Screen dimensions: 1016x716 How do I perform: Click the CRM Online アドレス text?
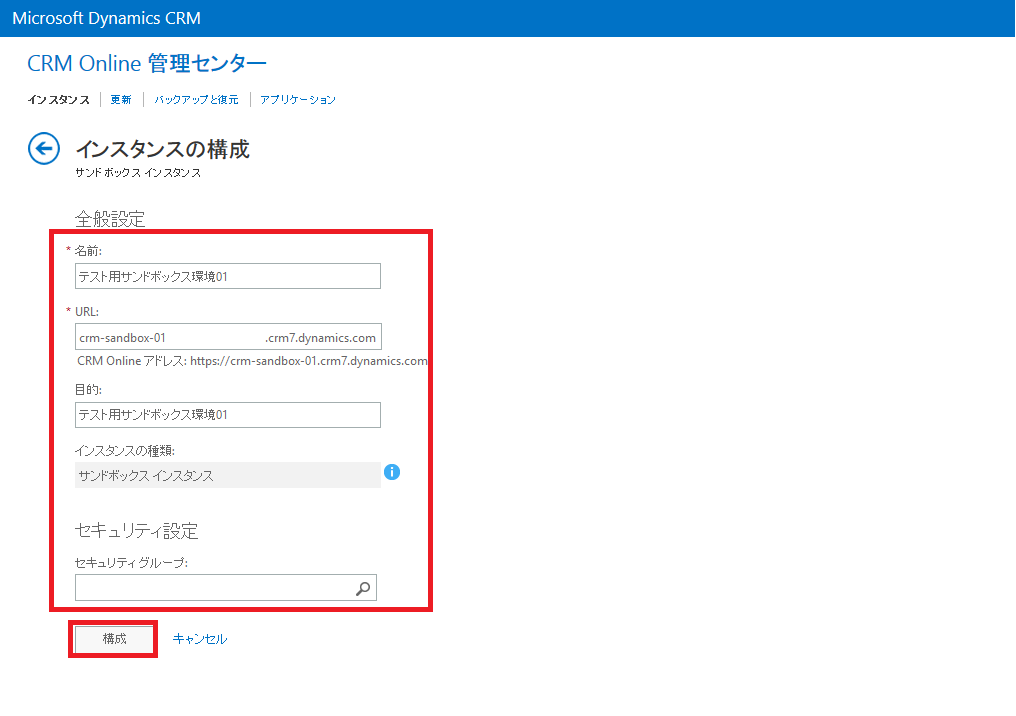click(x=253, y=361)
